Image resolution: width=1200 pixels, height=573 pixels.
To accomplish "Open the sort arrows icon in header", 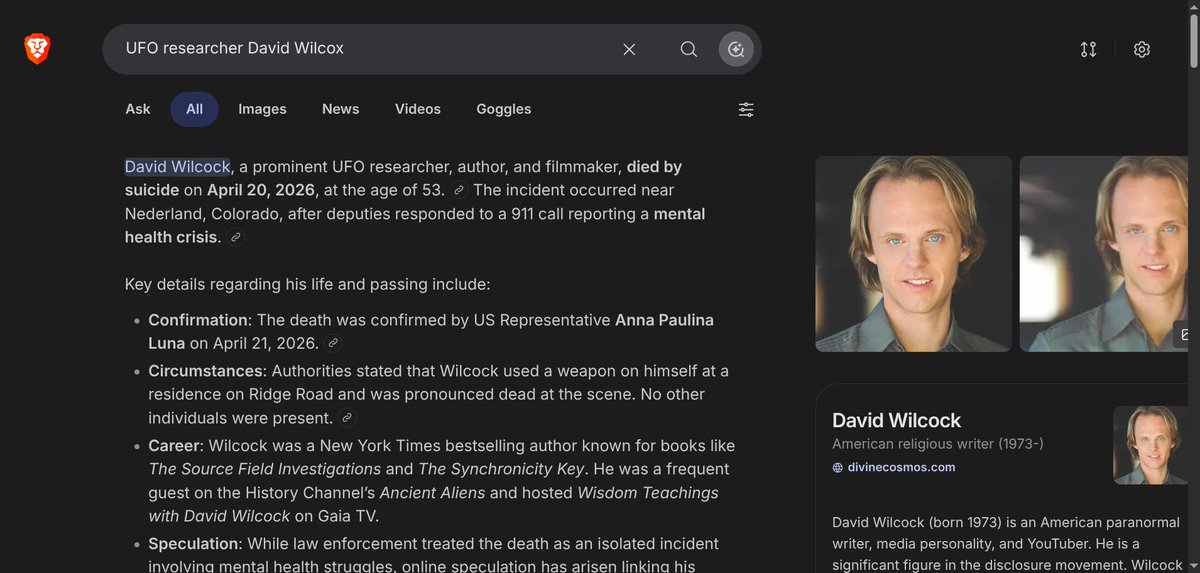I will 1089,49.
